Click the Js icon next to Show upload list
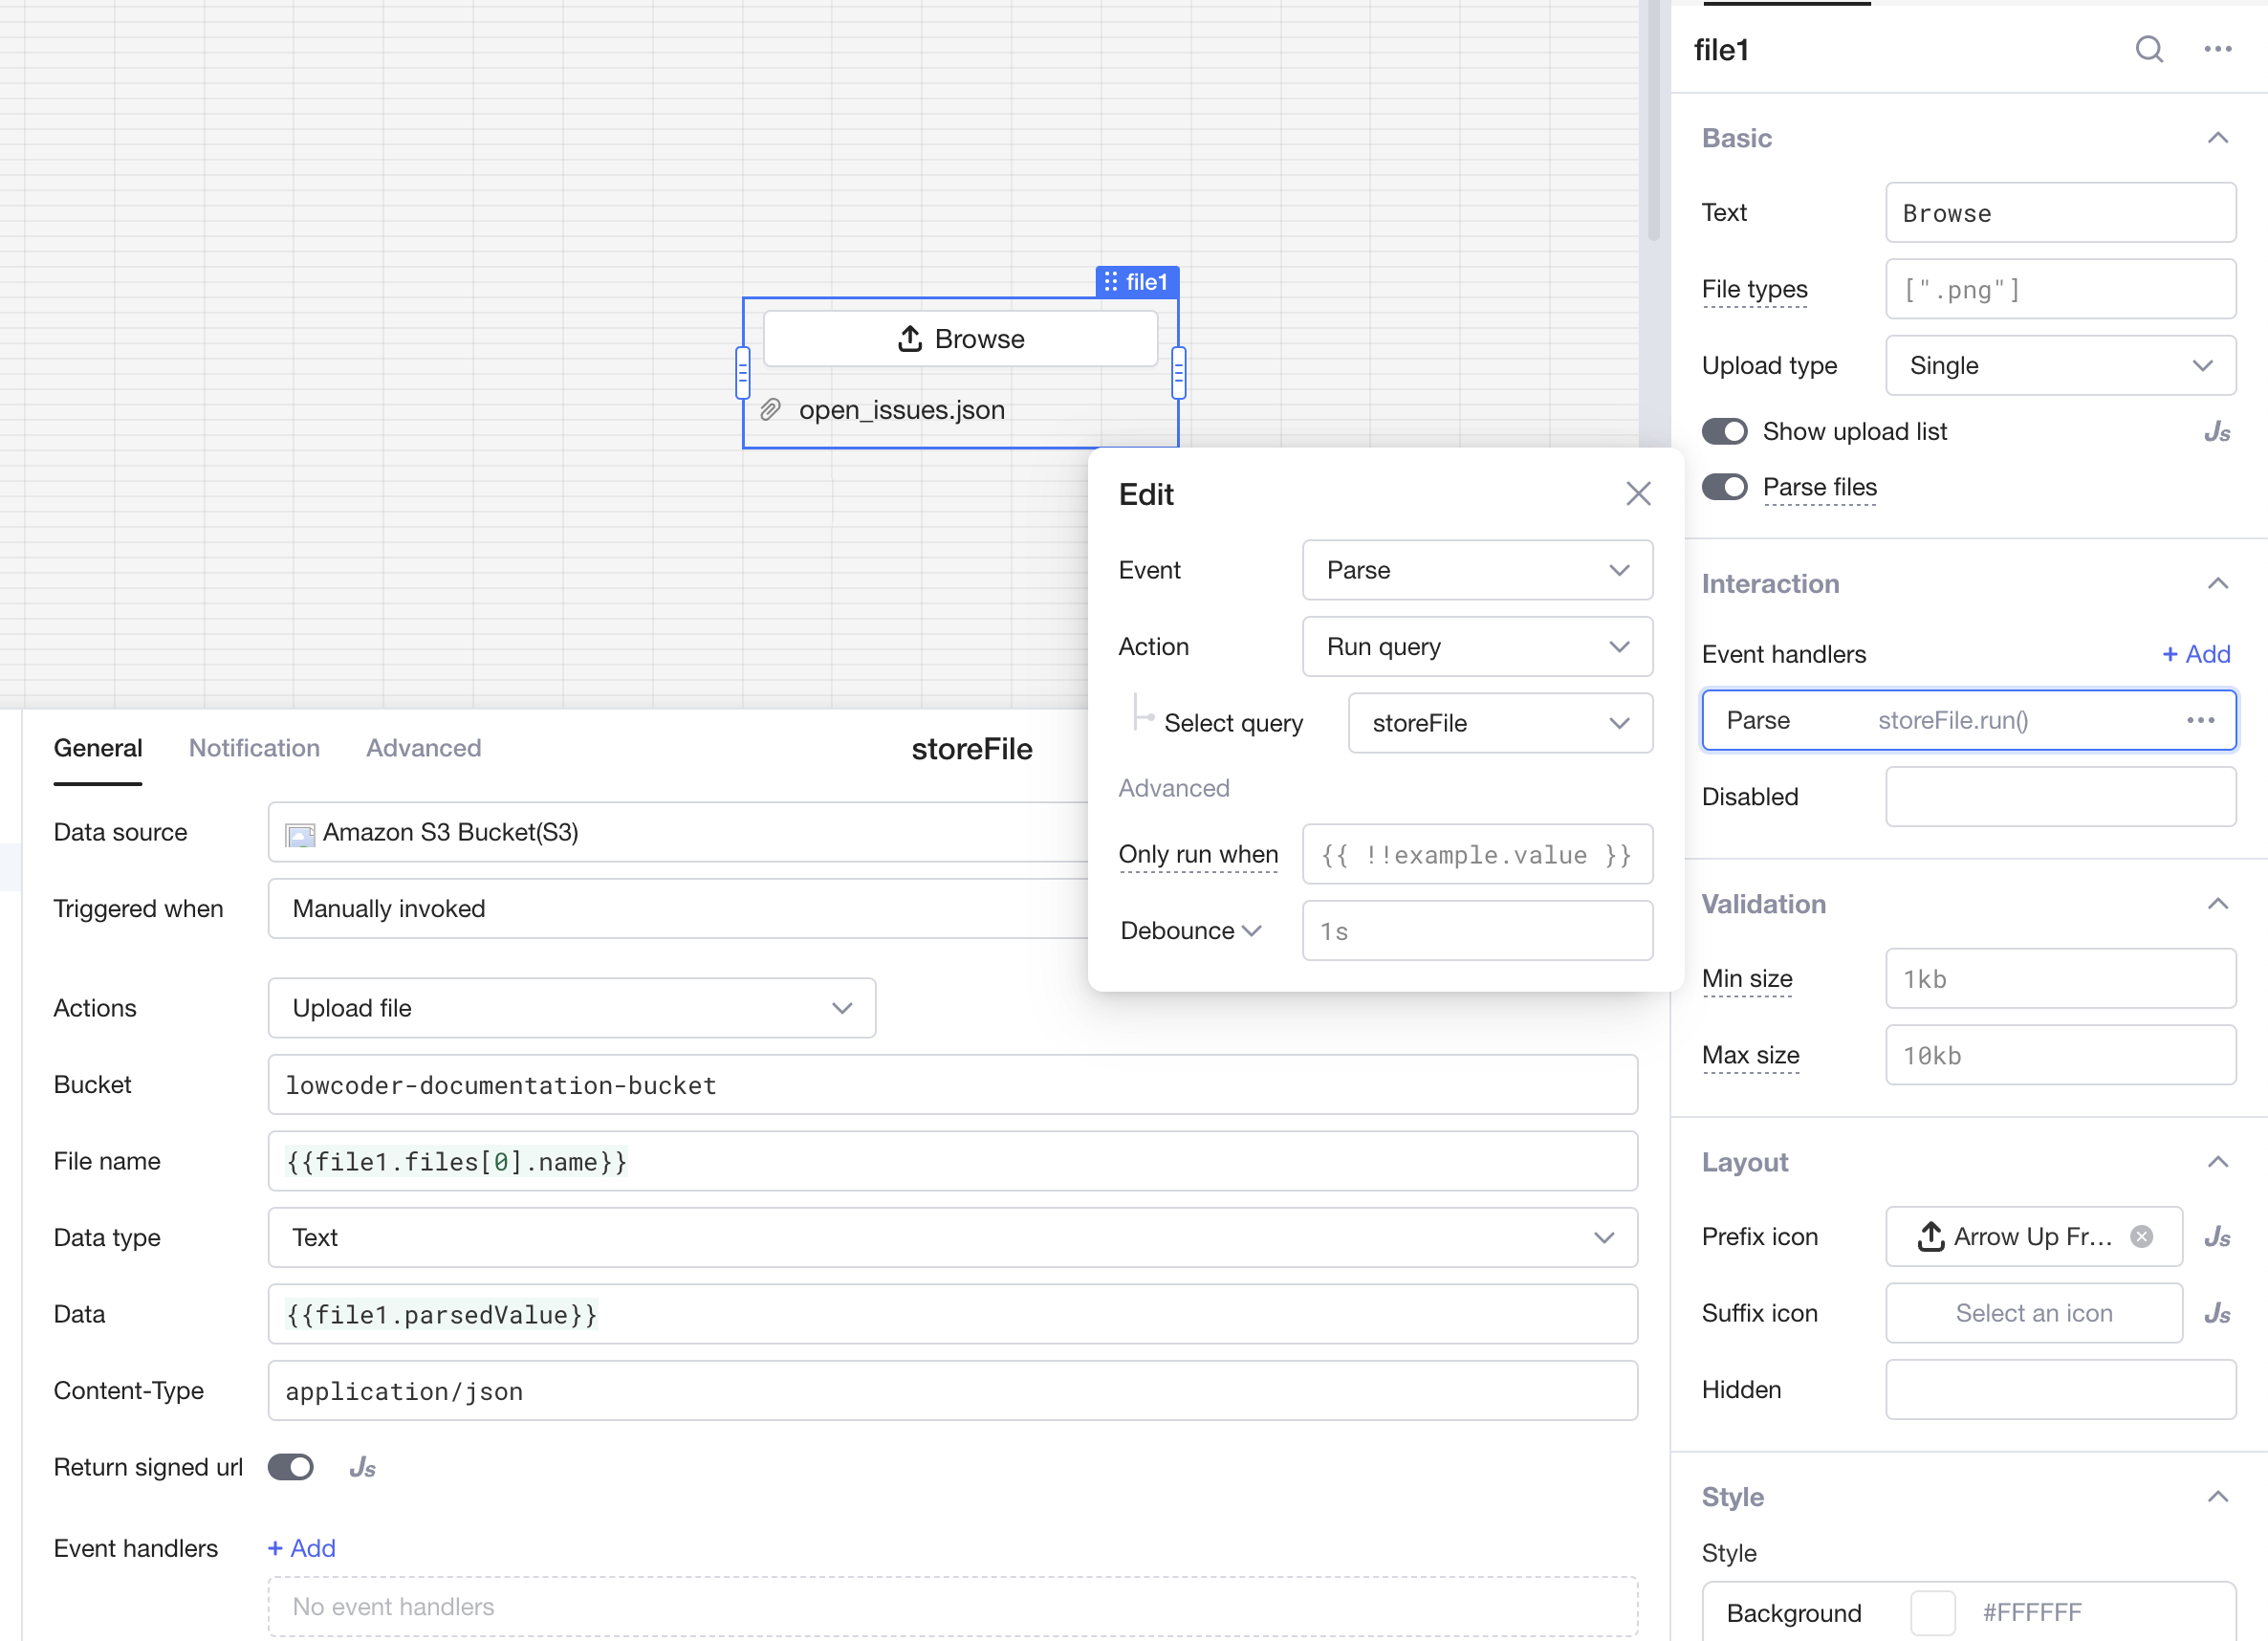The image size is (2268, 1641). coord(2216,432)
